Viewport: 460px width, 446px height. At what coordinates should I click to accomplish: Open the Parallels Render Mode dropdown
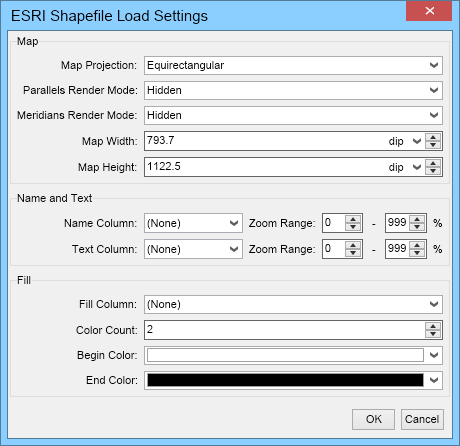[x=293, y=90]
